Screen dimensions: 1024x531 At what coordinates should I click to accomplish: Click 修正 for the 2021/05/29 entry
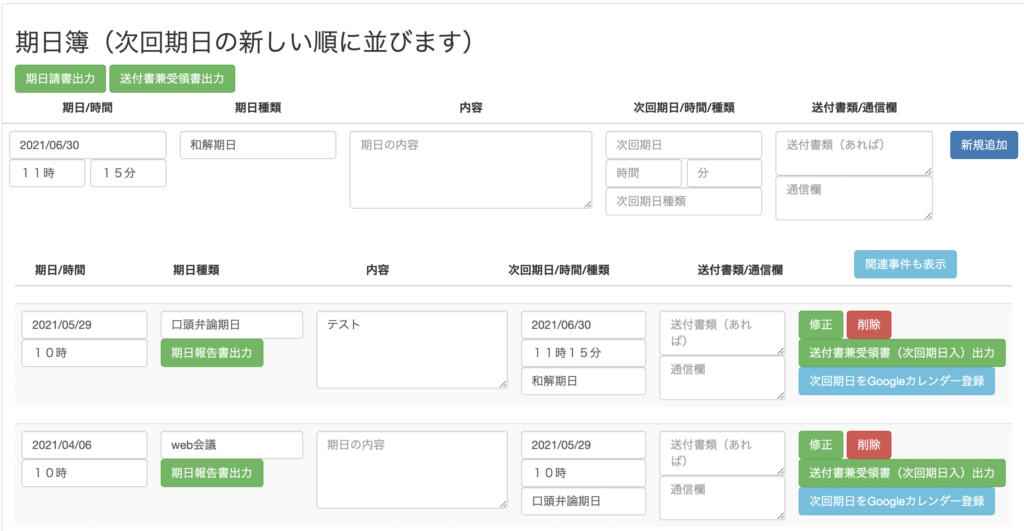(x=820, y=325)
